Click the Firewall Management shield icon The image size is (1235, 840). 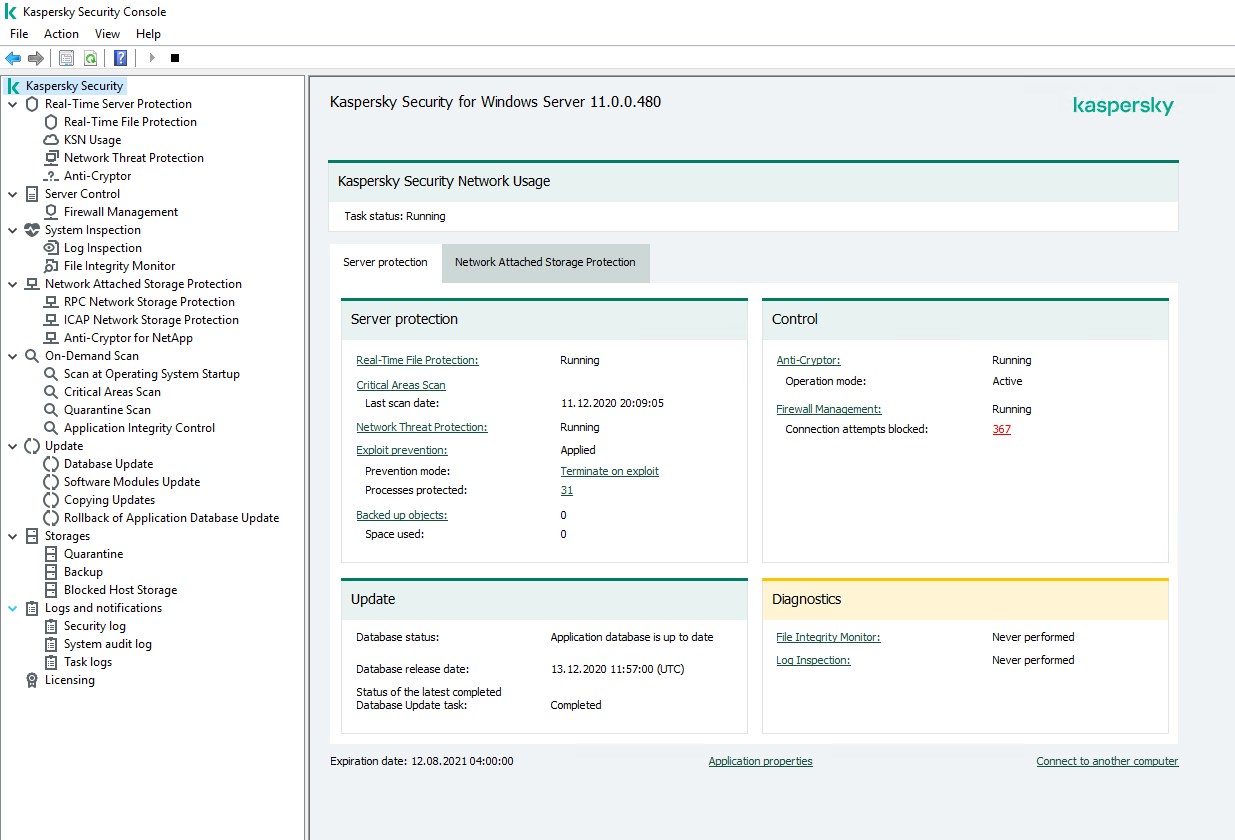51,212
